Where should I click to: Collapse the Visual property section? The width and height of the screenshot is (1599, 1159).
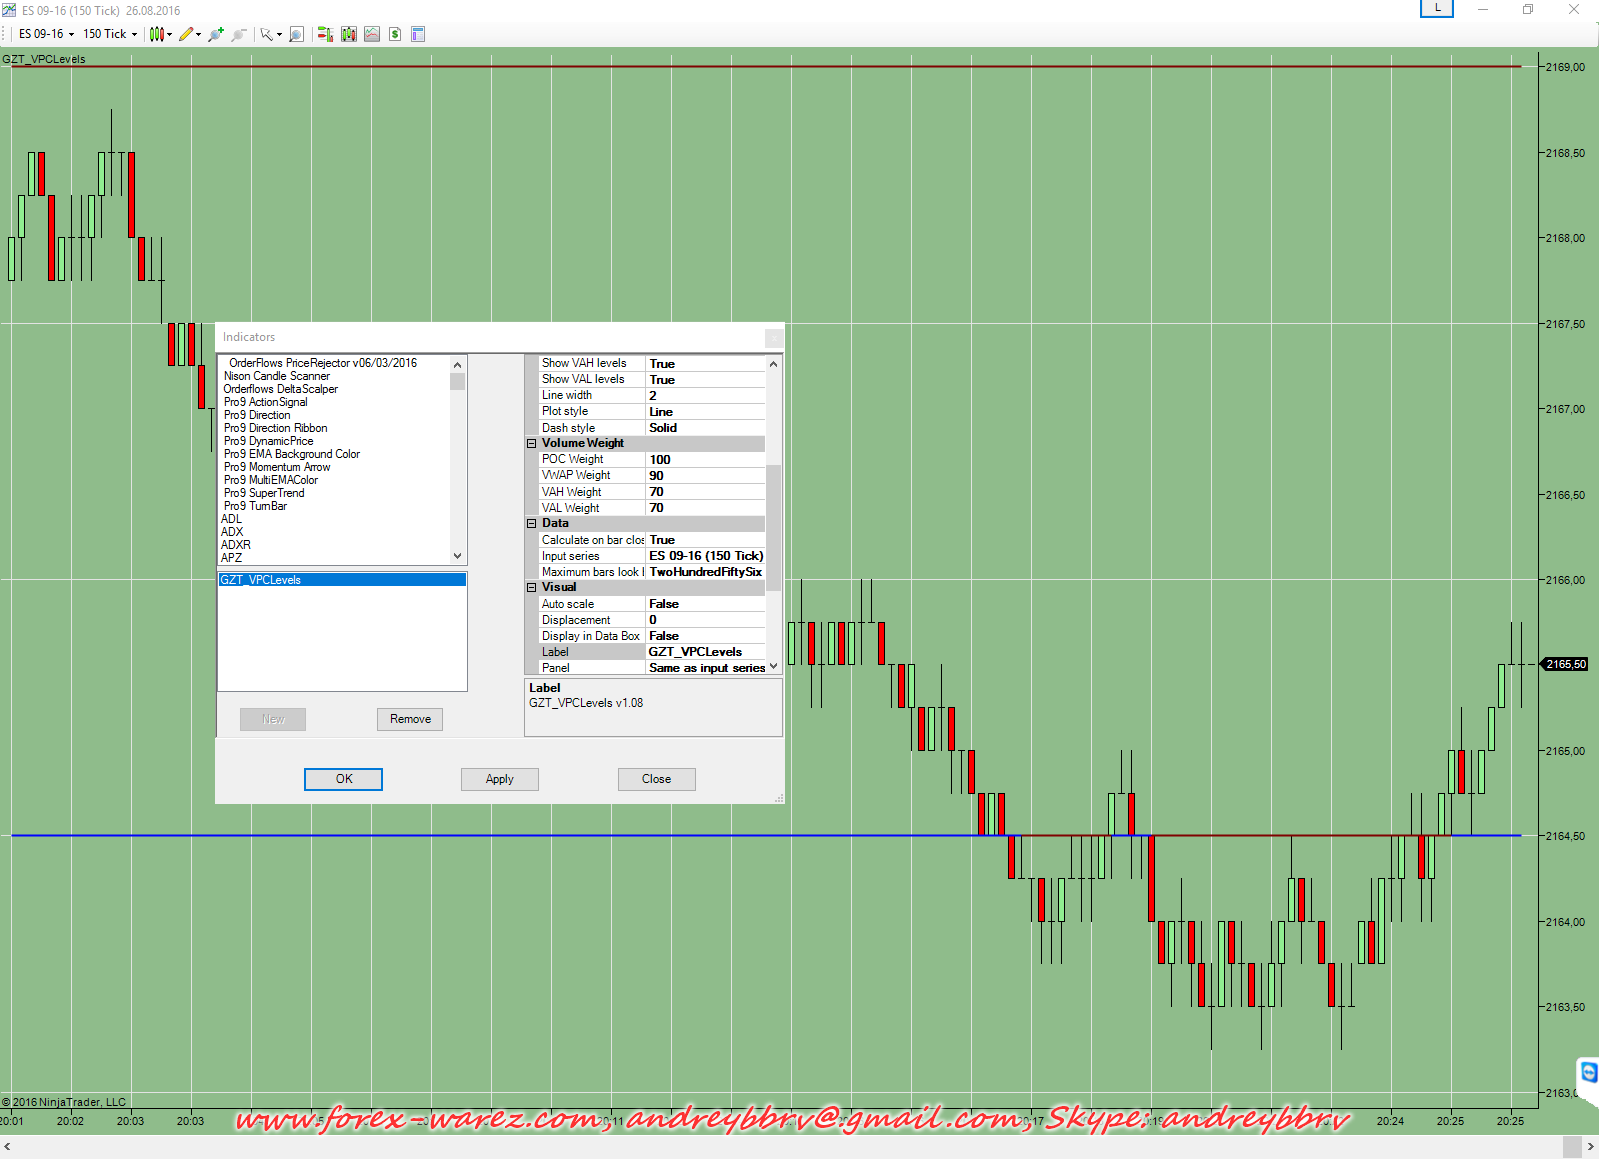(532, 587)
